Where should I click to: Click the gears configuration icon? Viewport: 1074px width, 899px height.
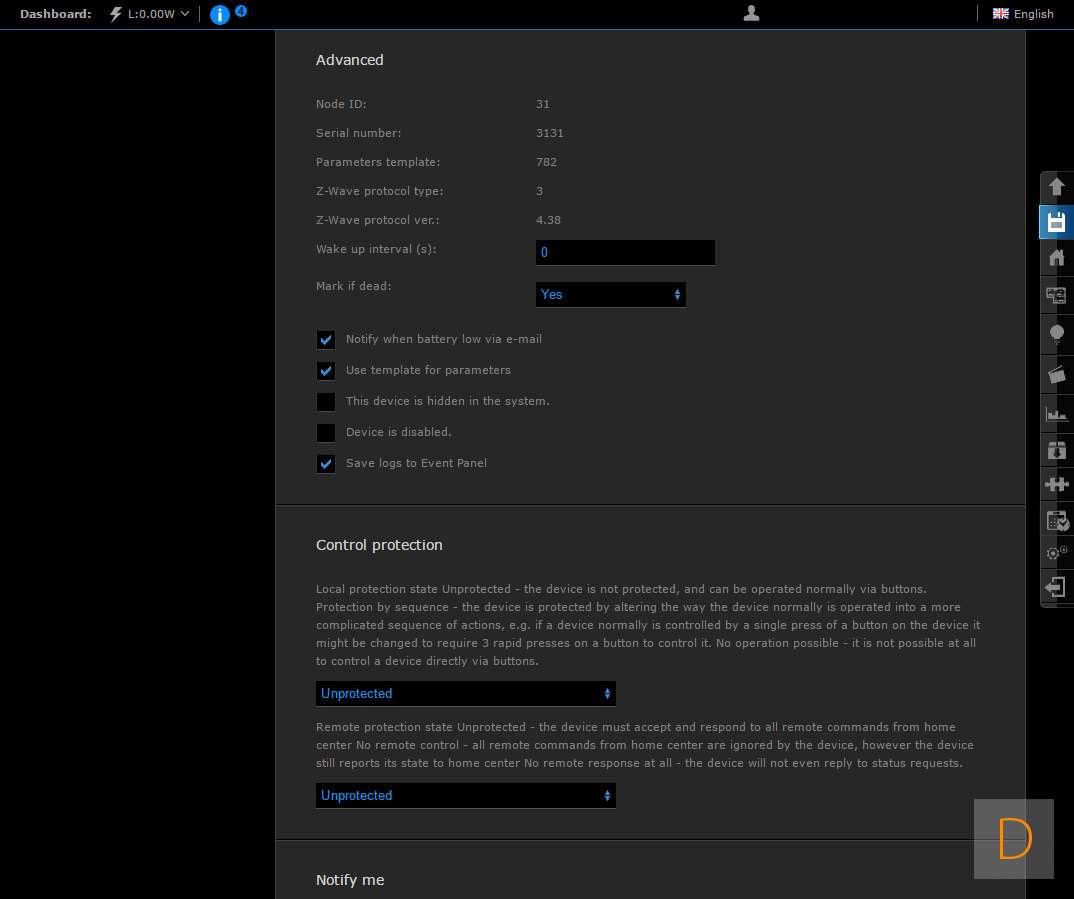1056,552
